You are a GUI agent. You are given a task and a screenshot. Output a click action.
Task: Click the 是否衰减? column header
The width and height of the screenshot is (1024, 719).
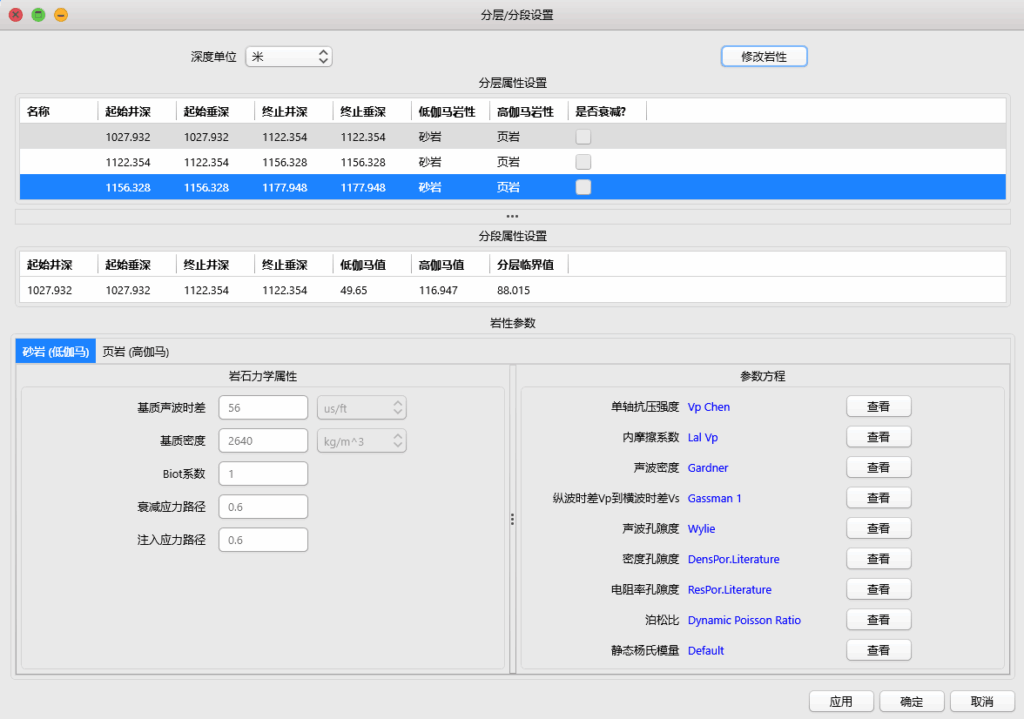point(607,112)
